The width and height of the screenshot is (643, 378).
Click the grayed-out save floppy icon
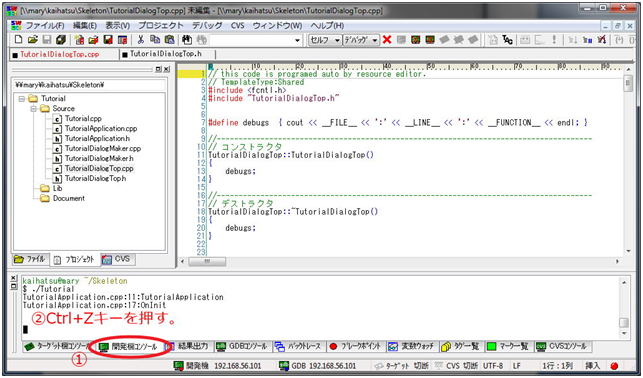click(46, 40)
